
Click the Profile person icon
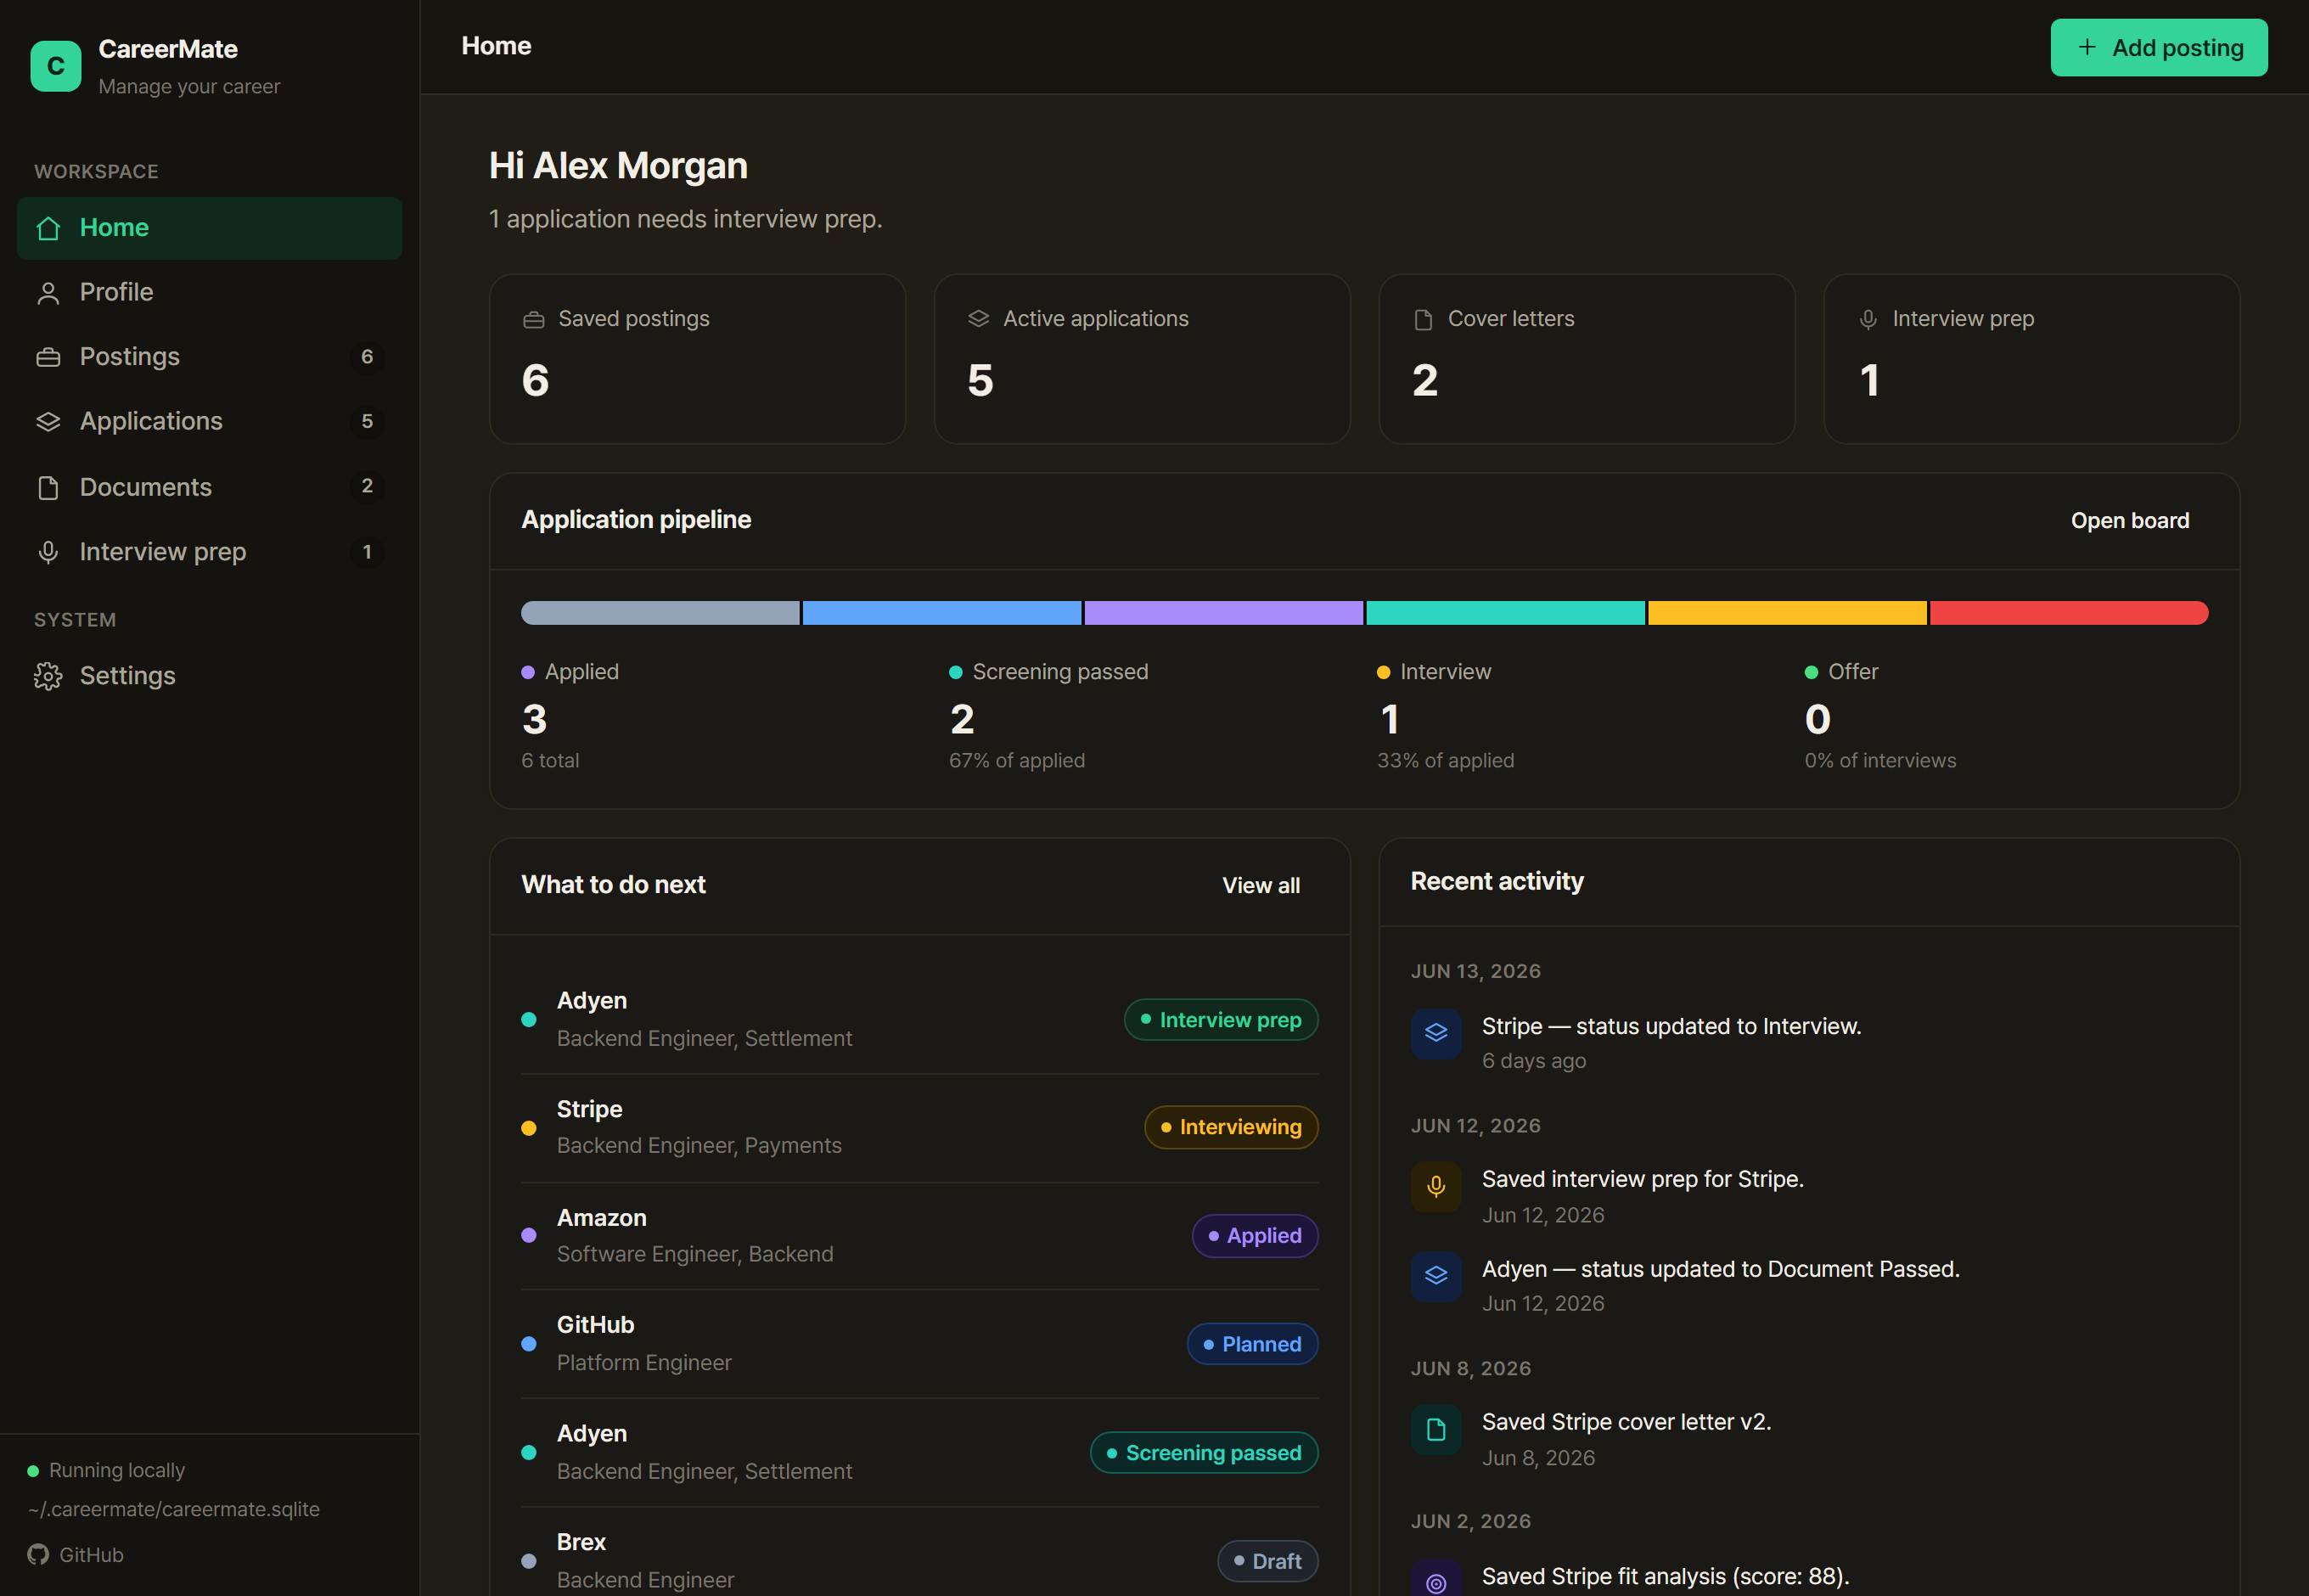pos(48,293)
